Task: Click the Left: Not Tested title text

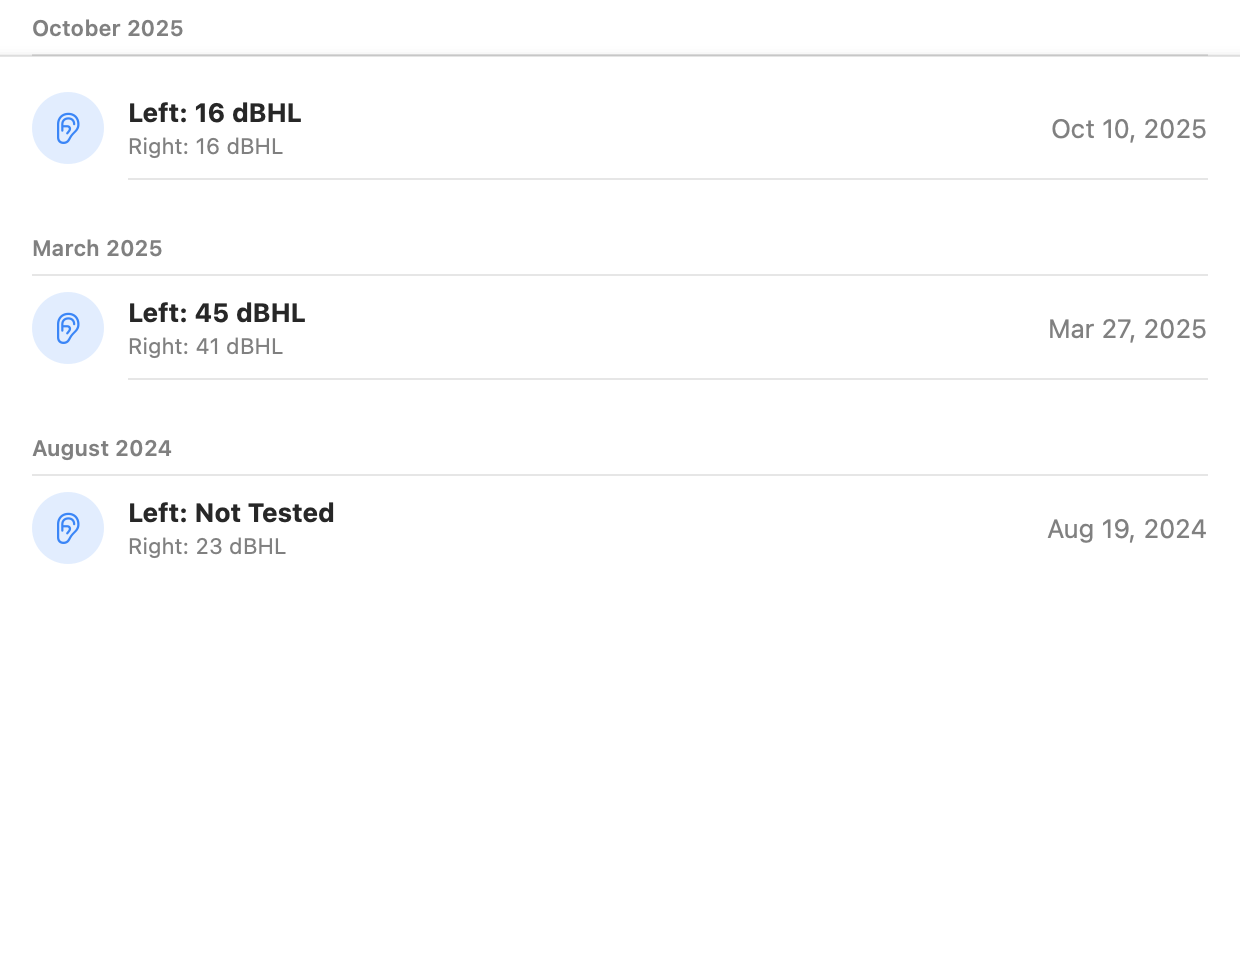Action: coord(231,513)
